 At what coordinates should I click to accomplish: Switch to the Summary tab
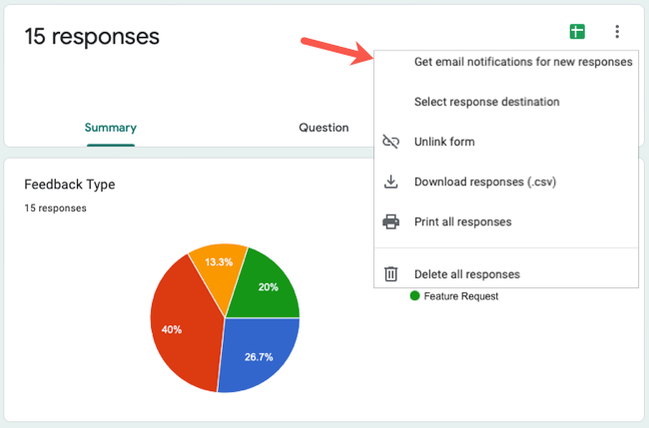point(110,128)
